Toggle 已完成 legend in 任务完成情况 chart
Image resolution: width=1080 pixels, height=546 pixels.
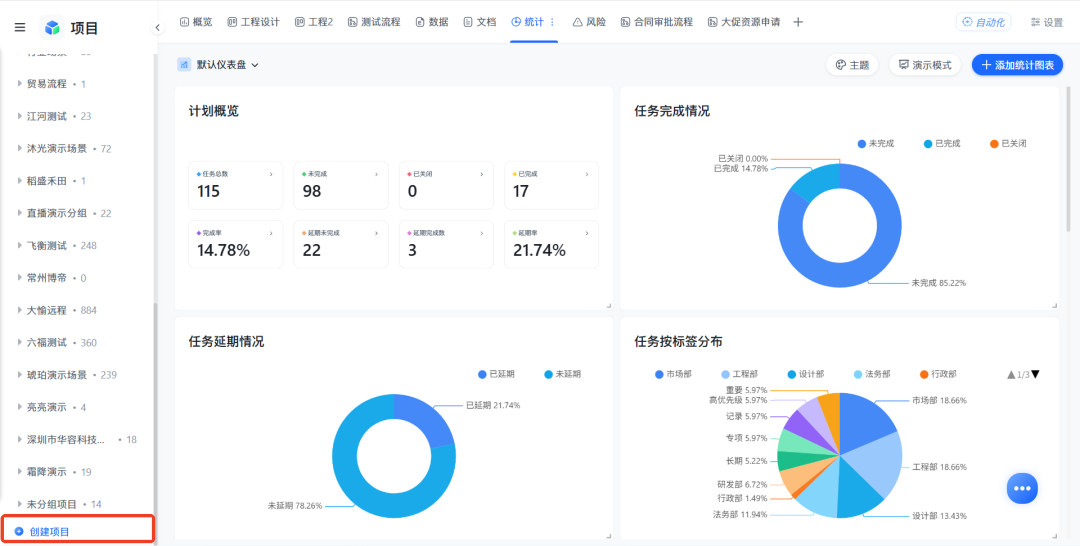click(x=942, y=144)
